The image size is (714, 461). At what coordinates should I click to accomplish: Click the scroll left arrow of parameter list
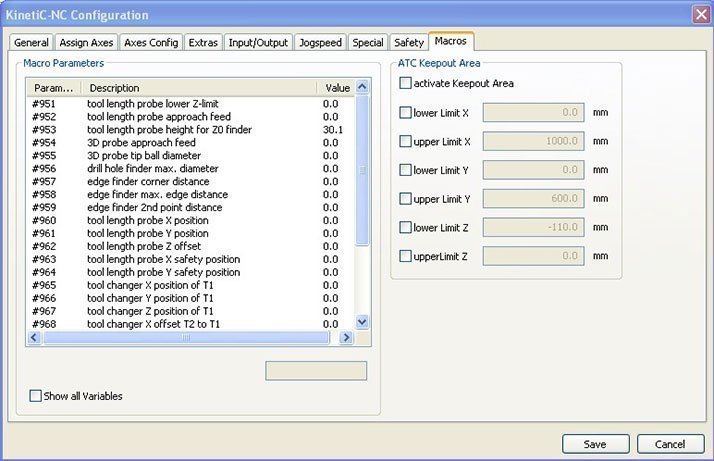point(34,338)
